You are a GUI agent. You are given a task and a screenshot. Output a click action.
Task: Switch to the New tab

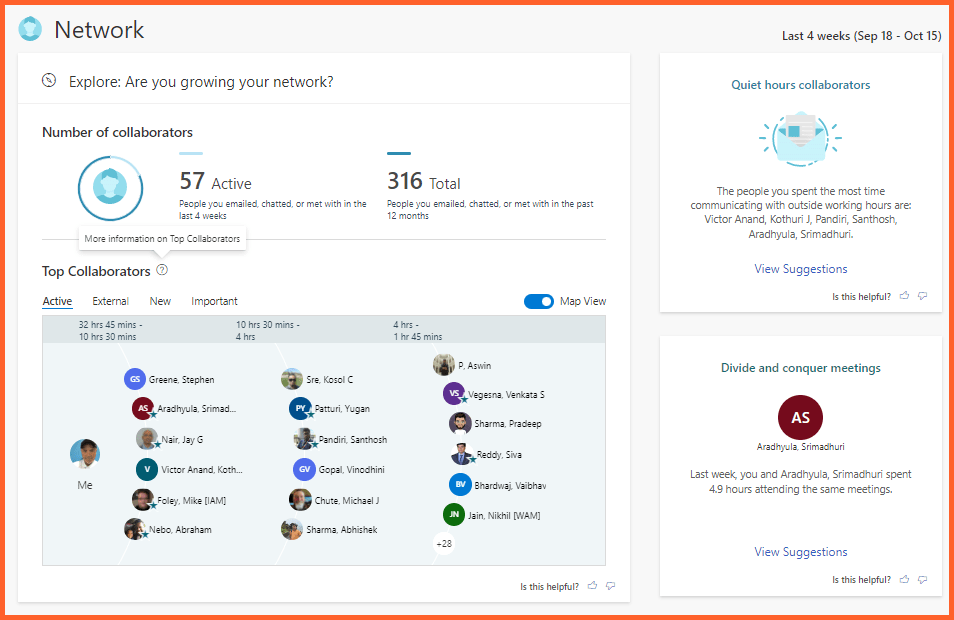click(x=160, y=301)
